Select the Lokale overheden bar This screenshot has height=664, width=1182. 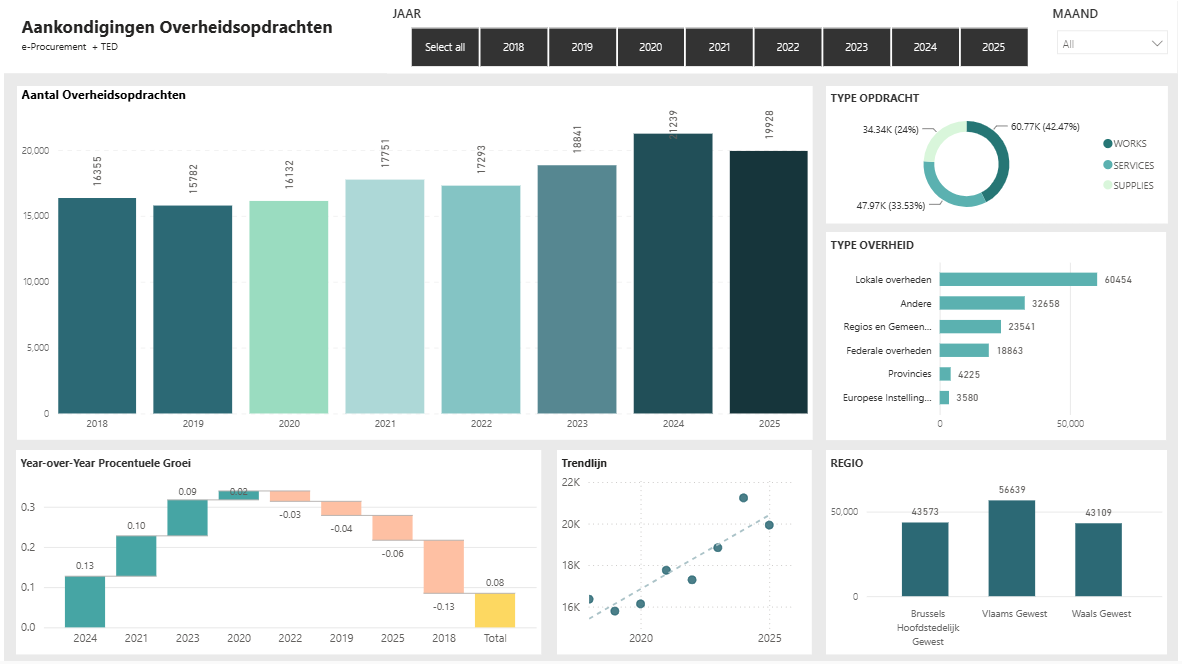coord(1018,280)
